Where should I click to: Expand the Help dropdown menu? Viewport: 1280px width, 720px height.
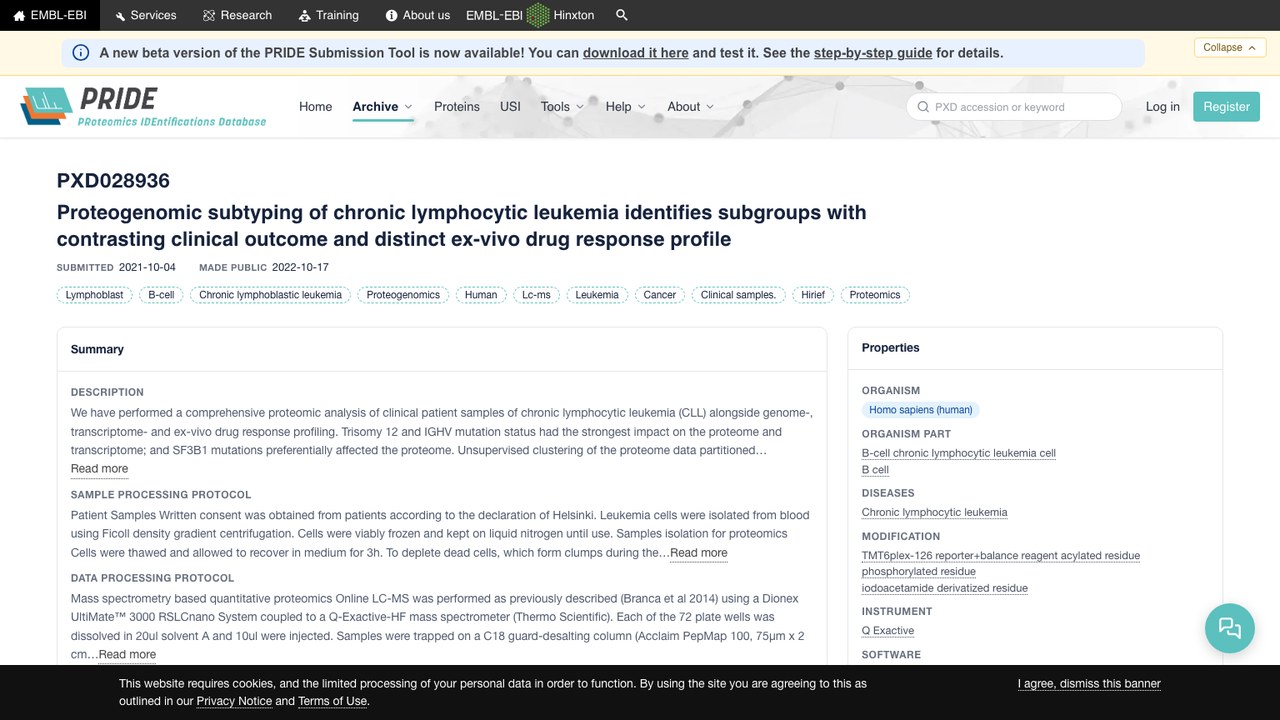tap(626, 107)
